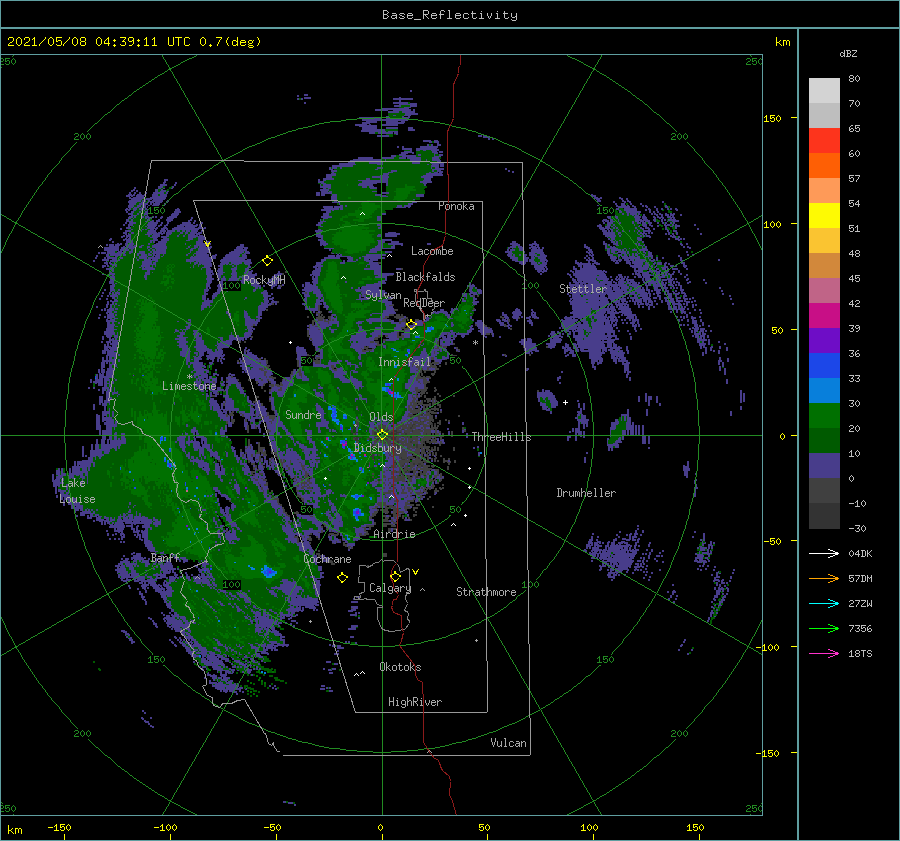The width and height of the screenshot is (900, 841).
Task: Click the yellow diamond marker inside Calgary boundary
Action: pyautogui.click(x=395, y=576)
